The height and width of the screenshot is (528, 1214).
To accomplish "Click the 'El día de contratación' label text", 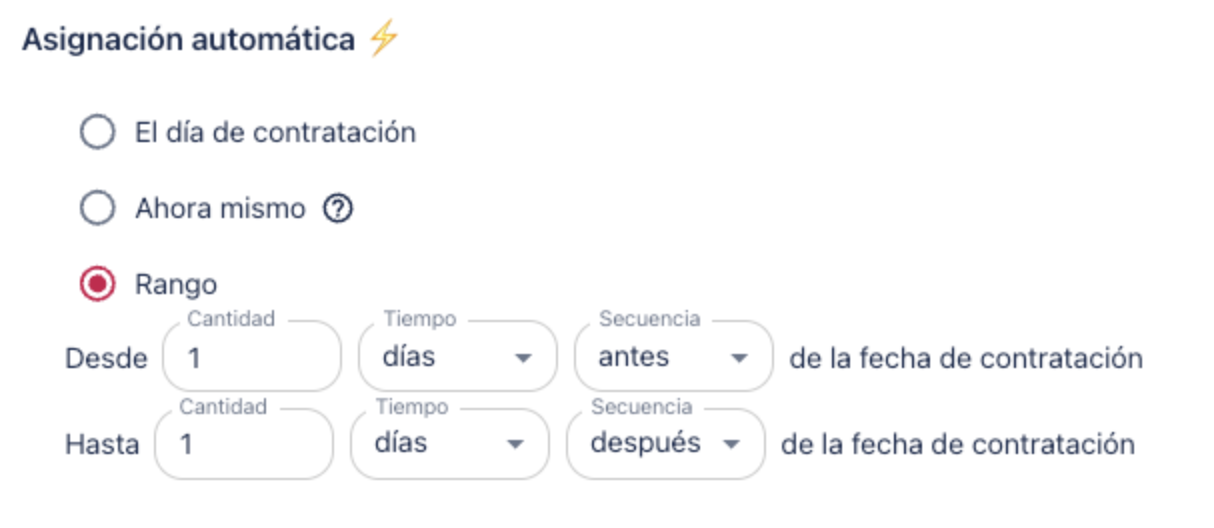I will pyautogui.click(x=275, y=132).
